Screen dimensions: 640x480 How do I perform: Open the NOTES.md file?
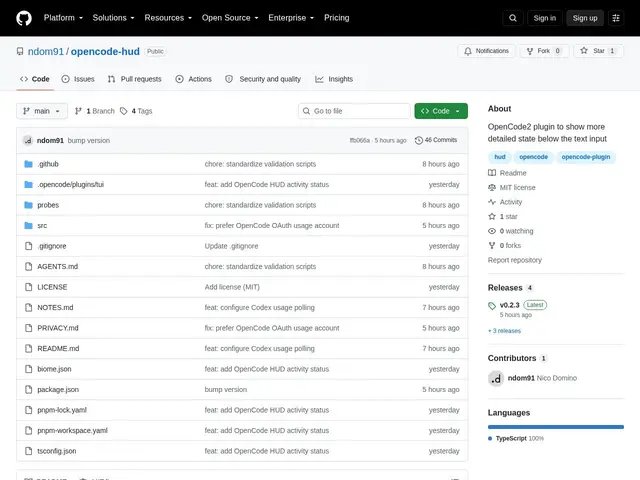(x=56, y=307)
